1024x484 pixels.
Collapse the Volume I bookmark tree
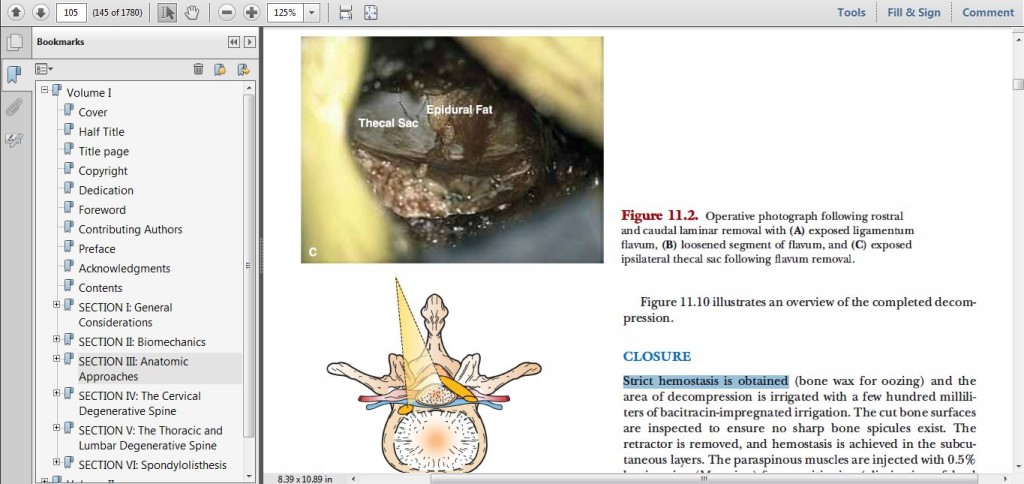pos(44,89)
